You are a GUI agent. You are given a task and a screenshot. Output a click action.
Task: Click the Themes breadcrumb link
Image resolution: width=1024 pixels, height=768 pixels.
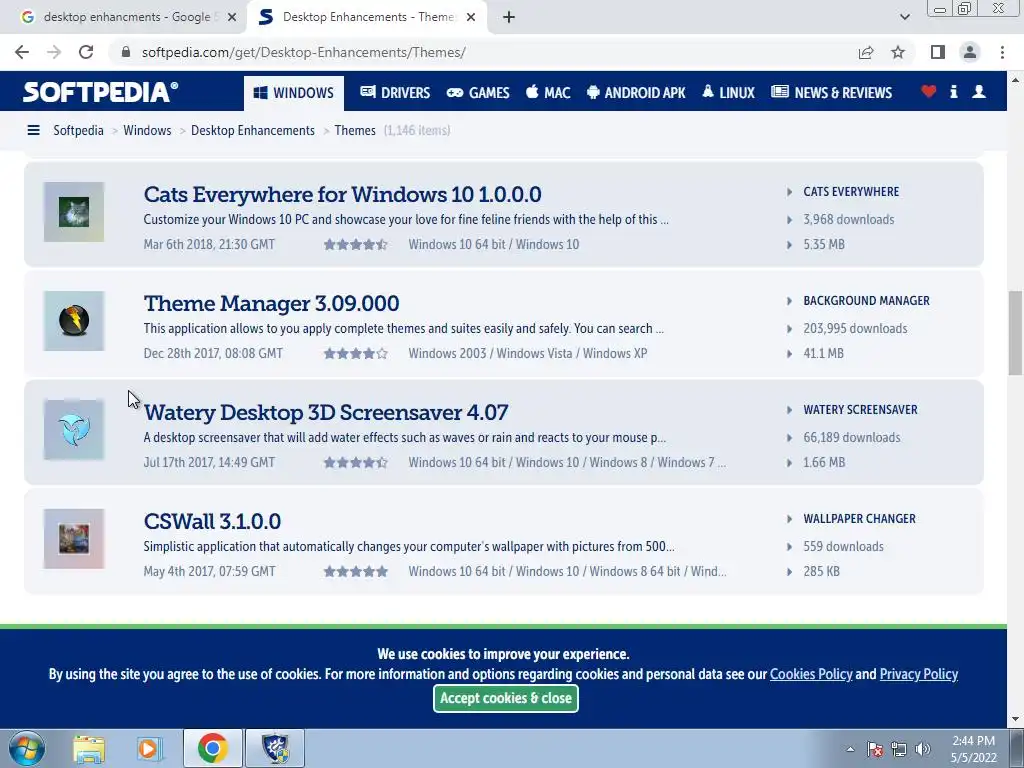(x=355, y=131)
